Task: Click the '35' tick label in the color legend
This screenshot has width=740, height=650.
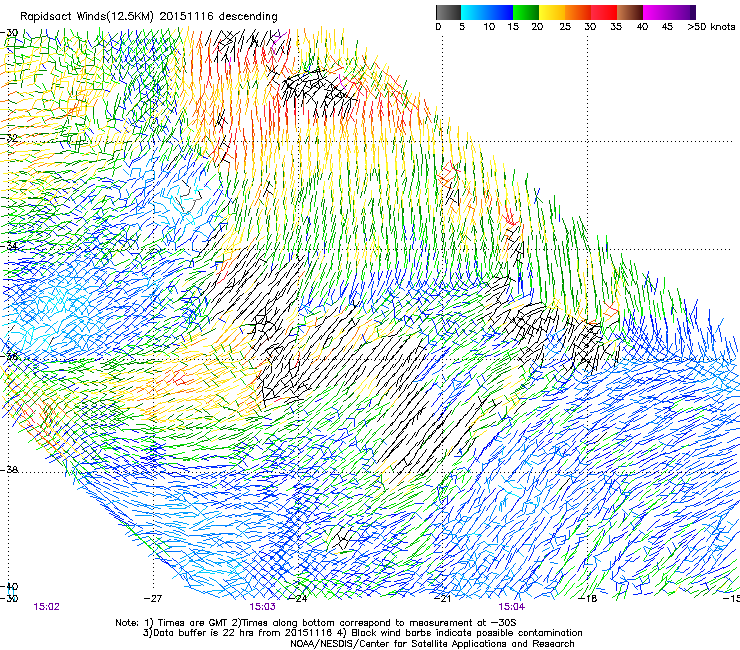Action: (x=616, y=26)
